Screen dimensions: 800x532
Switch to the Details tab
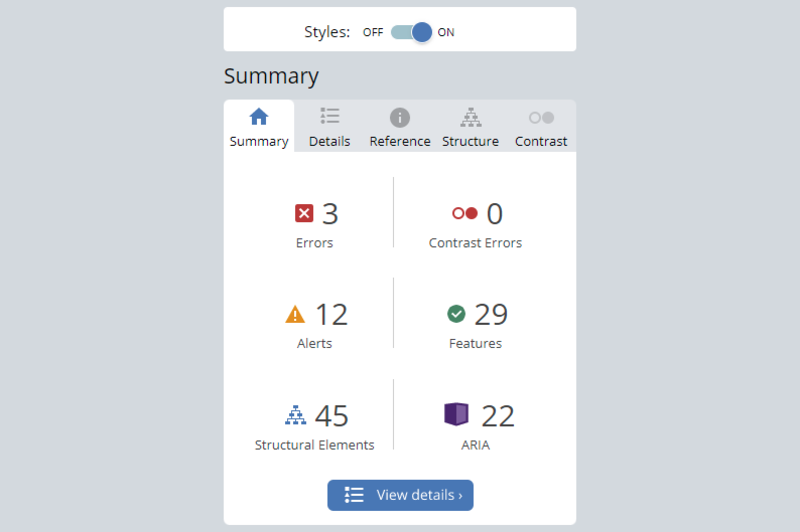(x=329, y=127)
